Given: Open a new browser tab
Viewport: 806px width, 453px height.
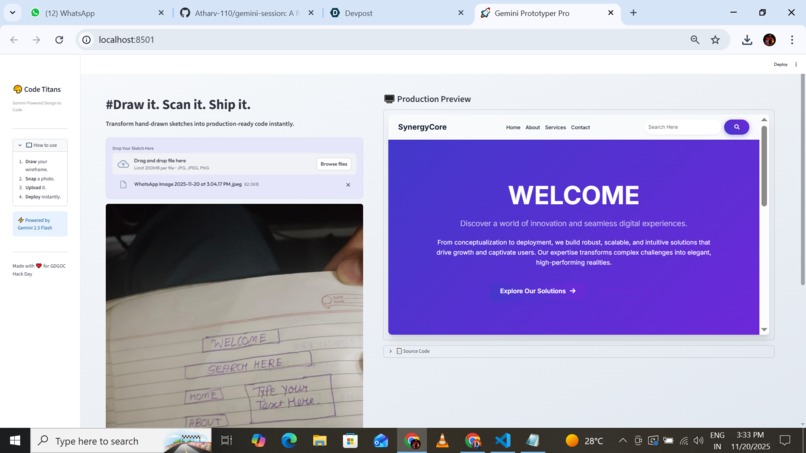Looking at the screenshot, I should 633,13.
